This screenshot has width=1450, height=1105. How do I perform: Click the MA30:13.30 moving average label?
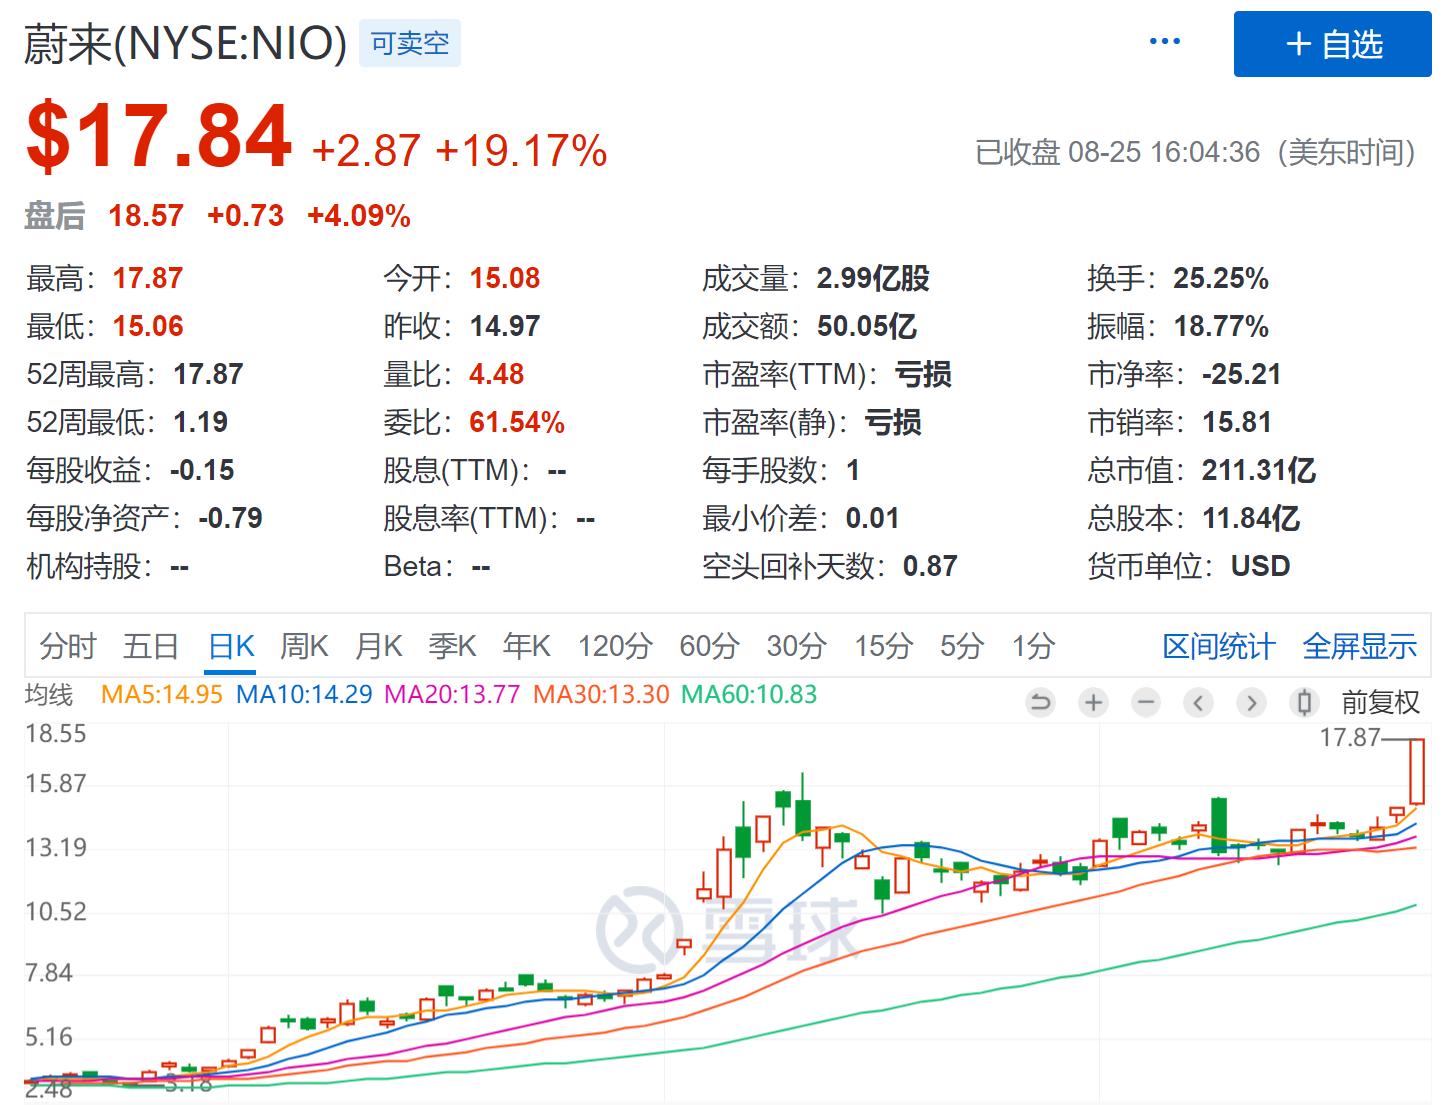(601, 694)
